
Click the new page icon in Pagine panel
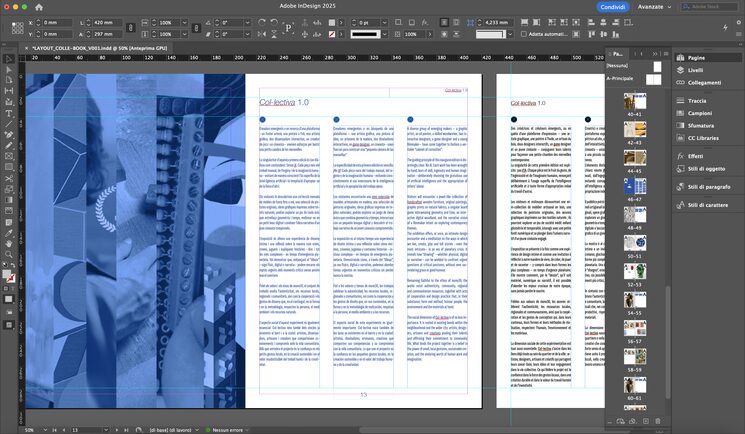[646, 421]
